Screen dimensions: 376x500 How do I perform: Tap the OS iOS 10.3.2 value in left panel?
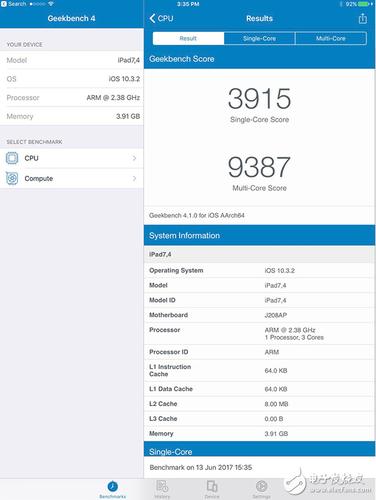click(x=124, y=79)
